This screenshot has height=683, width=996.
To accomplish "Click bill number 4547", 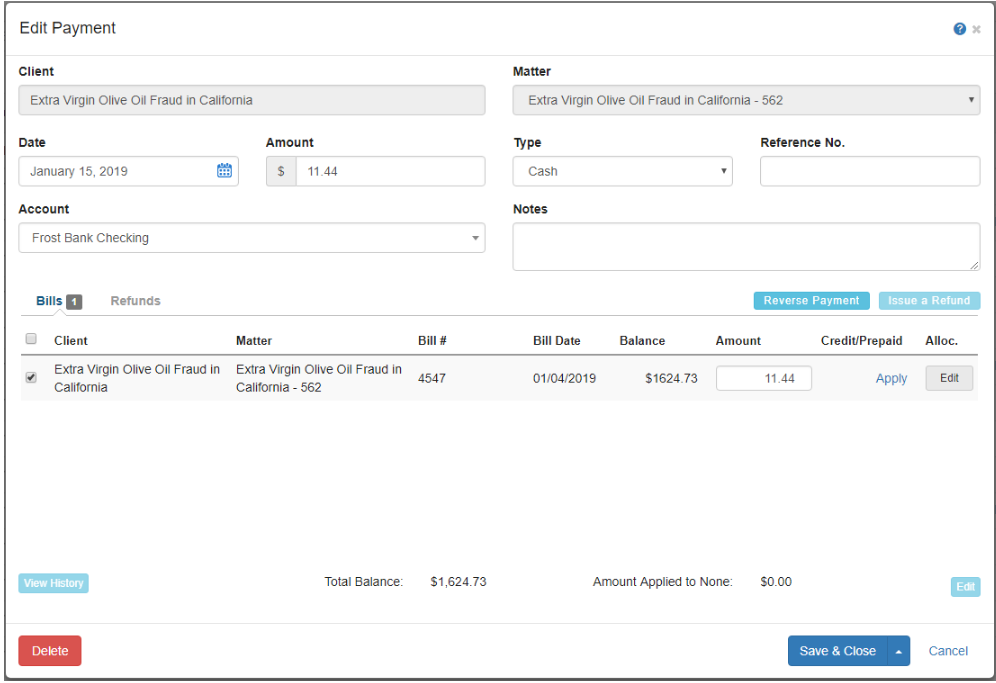I will pos(431,378).
